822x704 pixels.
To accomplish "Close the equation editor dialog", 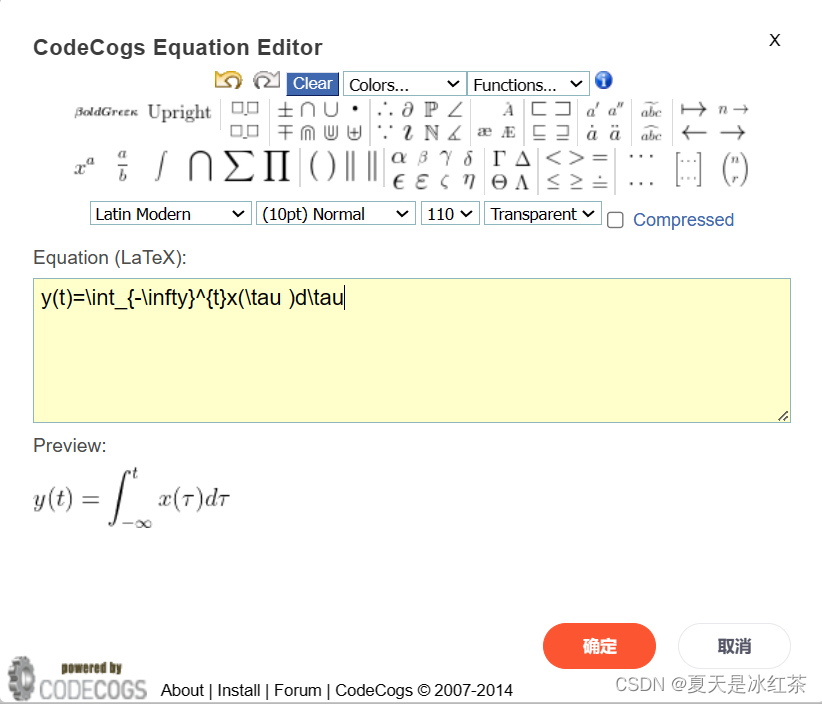I will pos(774,40).
